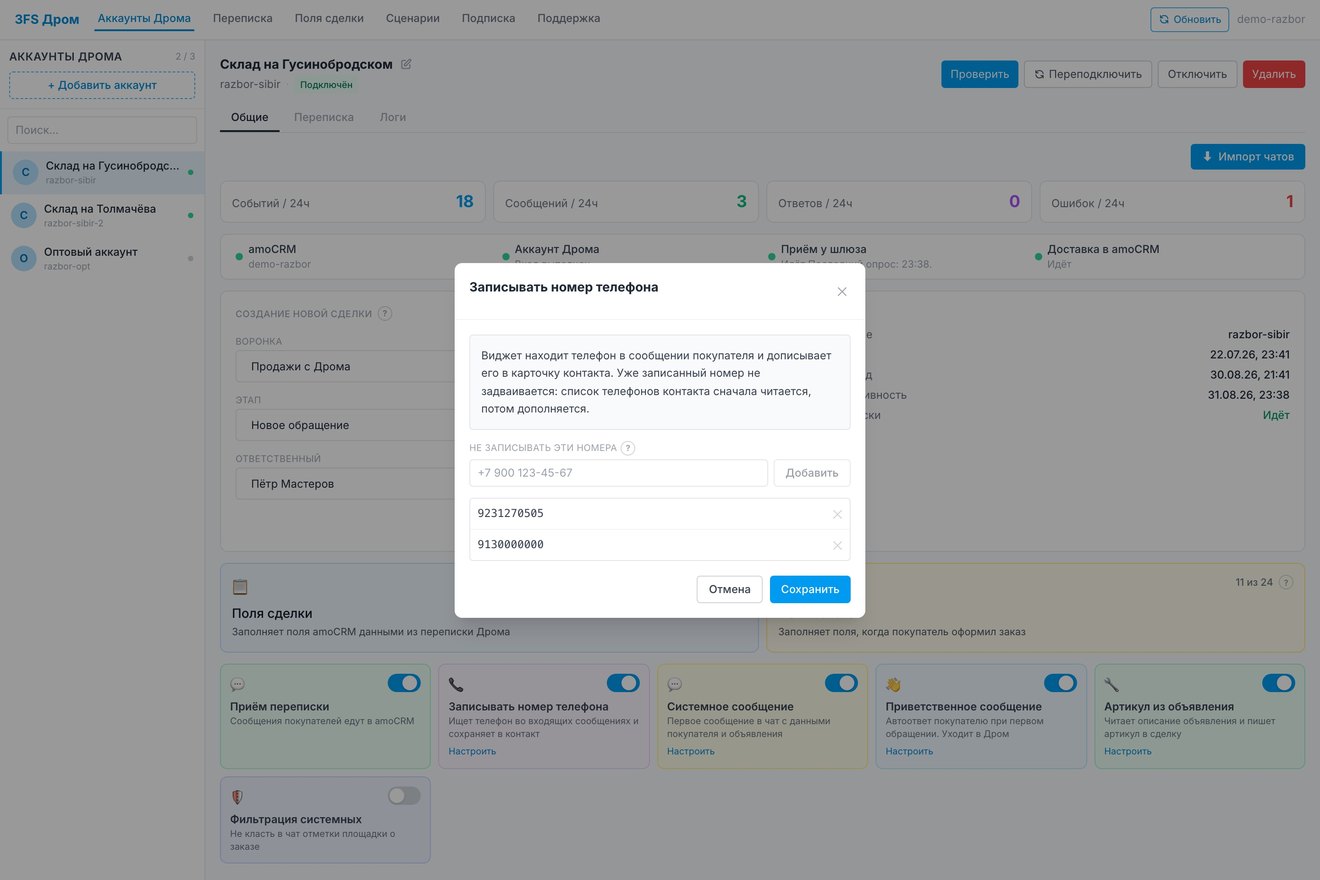This screenshot has width=1320, height=880.
Task: Click avatar of Склад на Толмачёва
Action: tap(24, 215)
